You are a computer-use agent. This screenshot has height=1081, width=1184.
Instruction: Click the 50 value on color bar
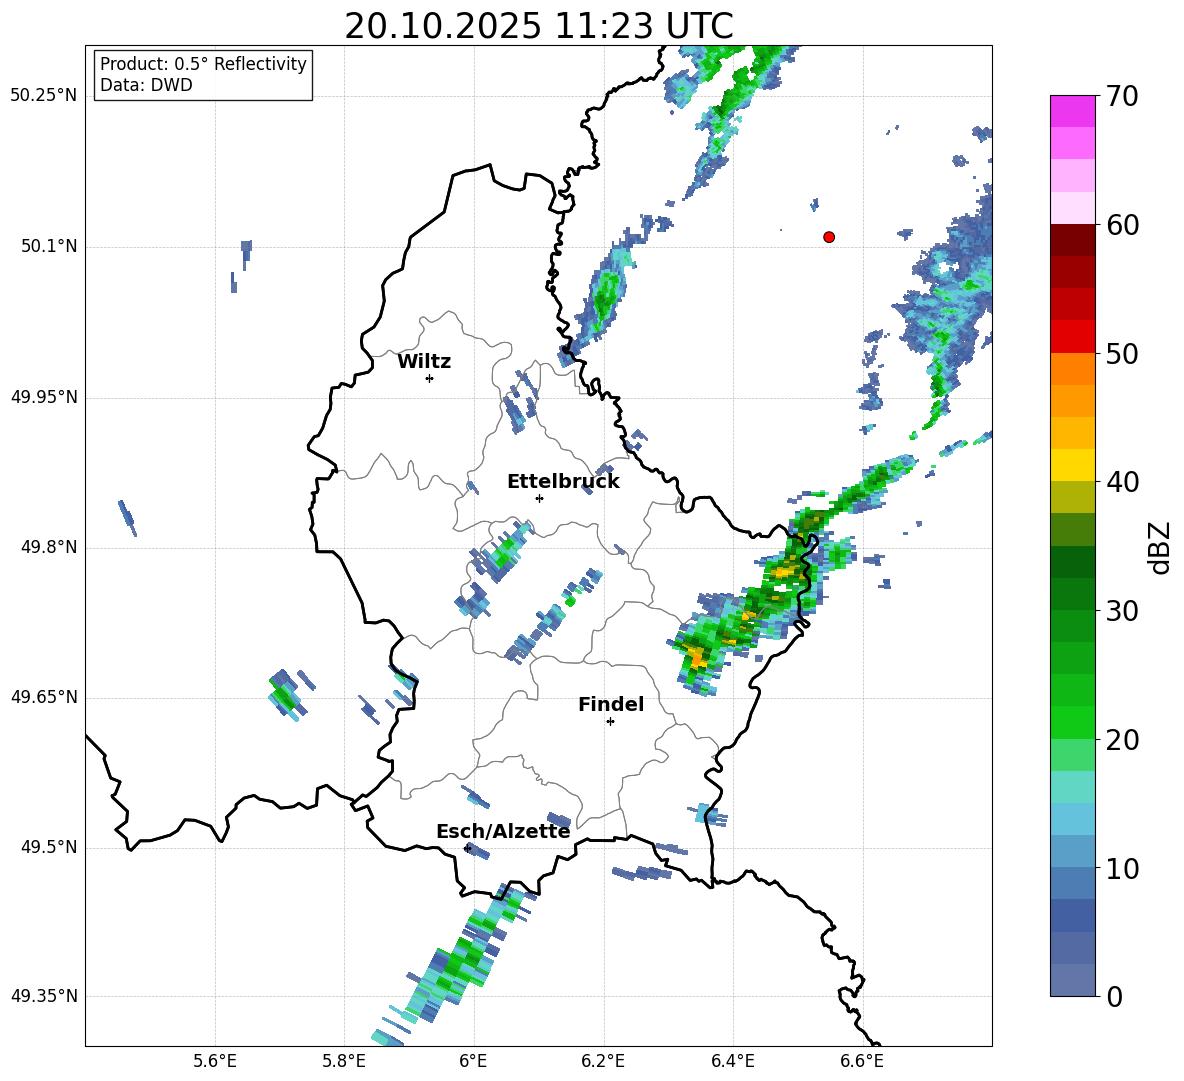(x=1121, y=353)
